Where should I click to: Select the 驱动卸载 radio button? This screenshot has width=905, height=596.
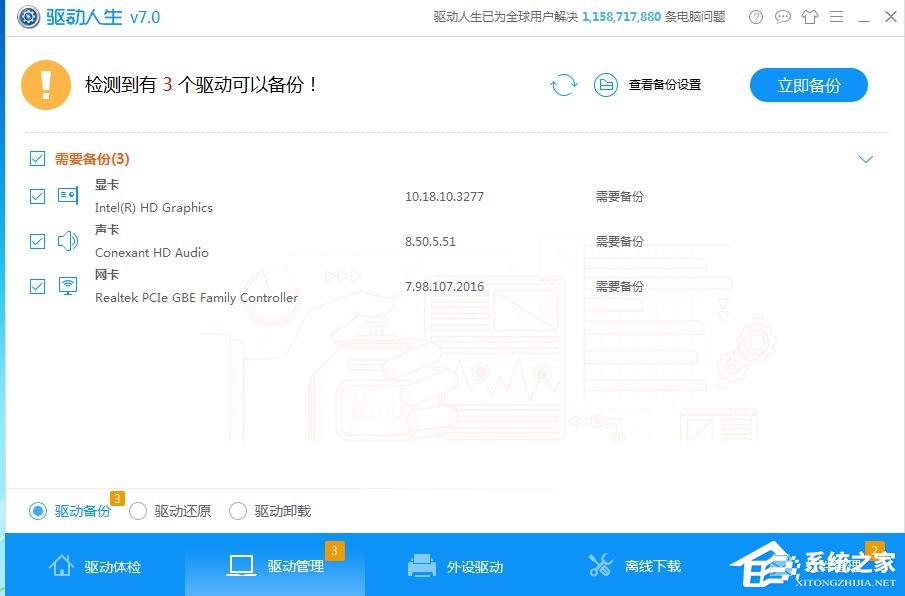(x=238, y=510)
